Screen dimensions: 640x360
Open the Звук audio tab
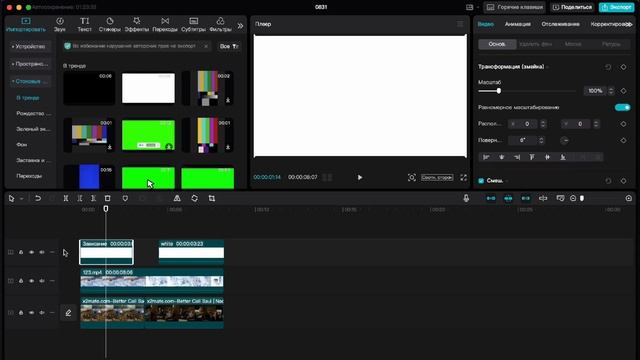[x=60, y=24]
